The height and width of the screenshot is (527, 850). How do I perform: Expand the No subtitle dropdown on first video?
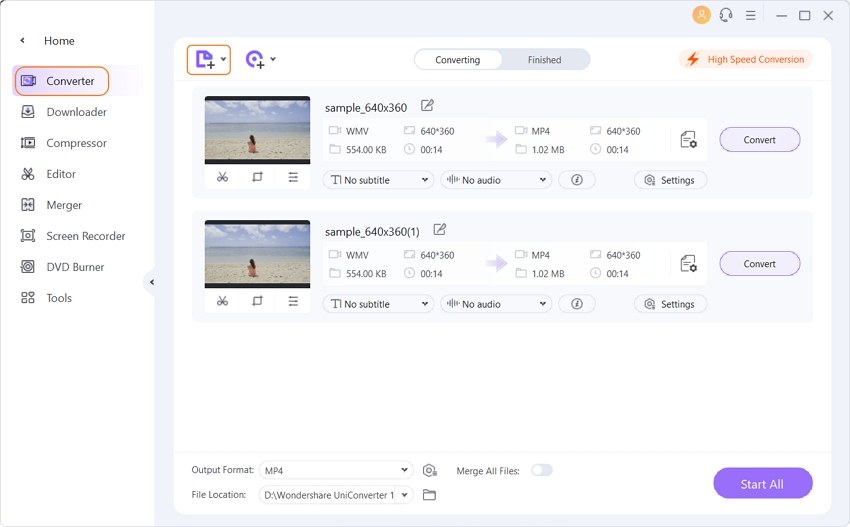click(378, 180)
